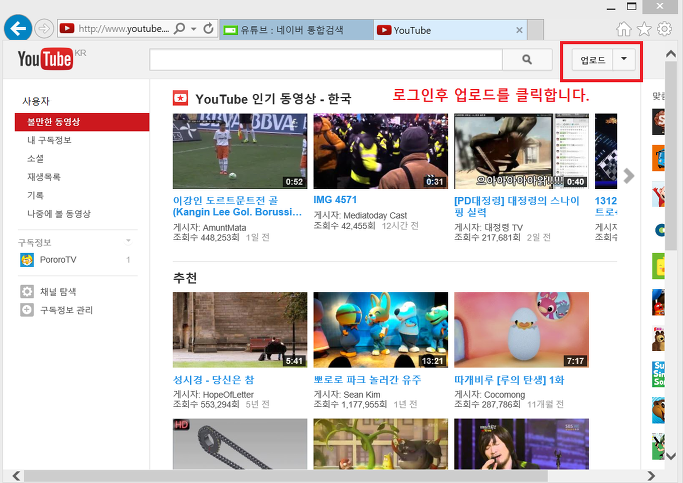This screenshot has width=683, height=483.
Task: Open the dropdown arrow next to 업로드
Action: click(x=624, y=59)
